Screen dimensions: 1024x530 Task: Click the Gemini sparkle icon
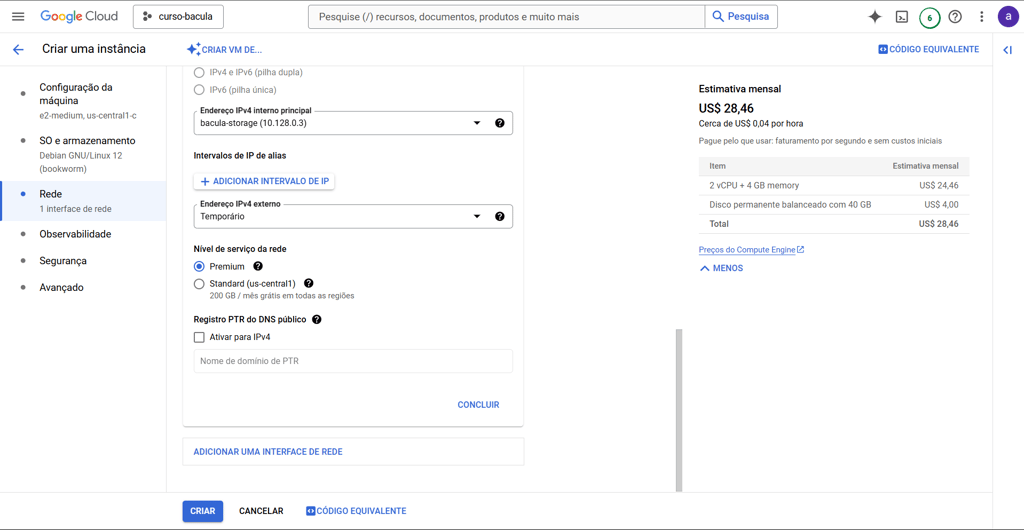pyautogui.click(x=875, y=17)
